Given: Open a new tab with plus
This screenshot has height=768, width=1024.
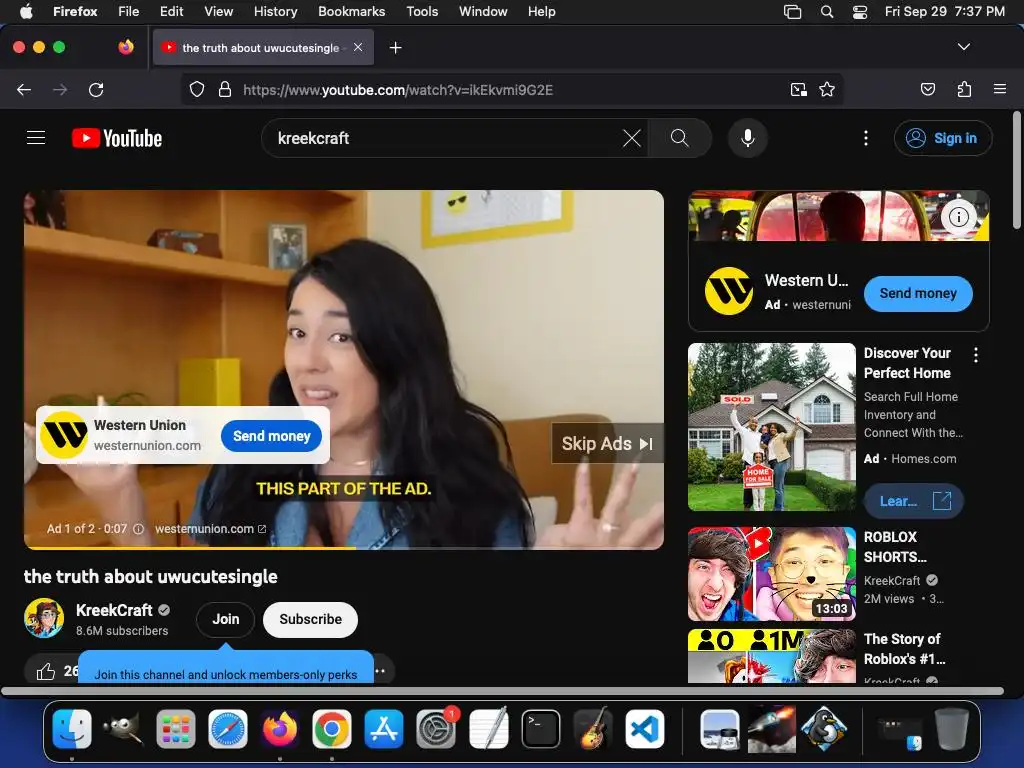Looking at the screenshot, I should [x=395, y=48].
